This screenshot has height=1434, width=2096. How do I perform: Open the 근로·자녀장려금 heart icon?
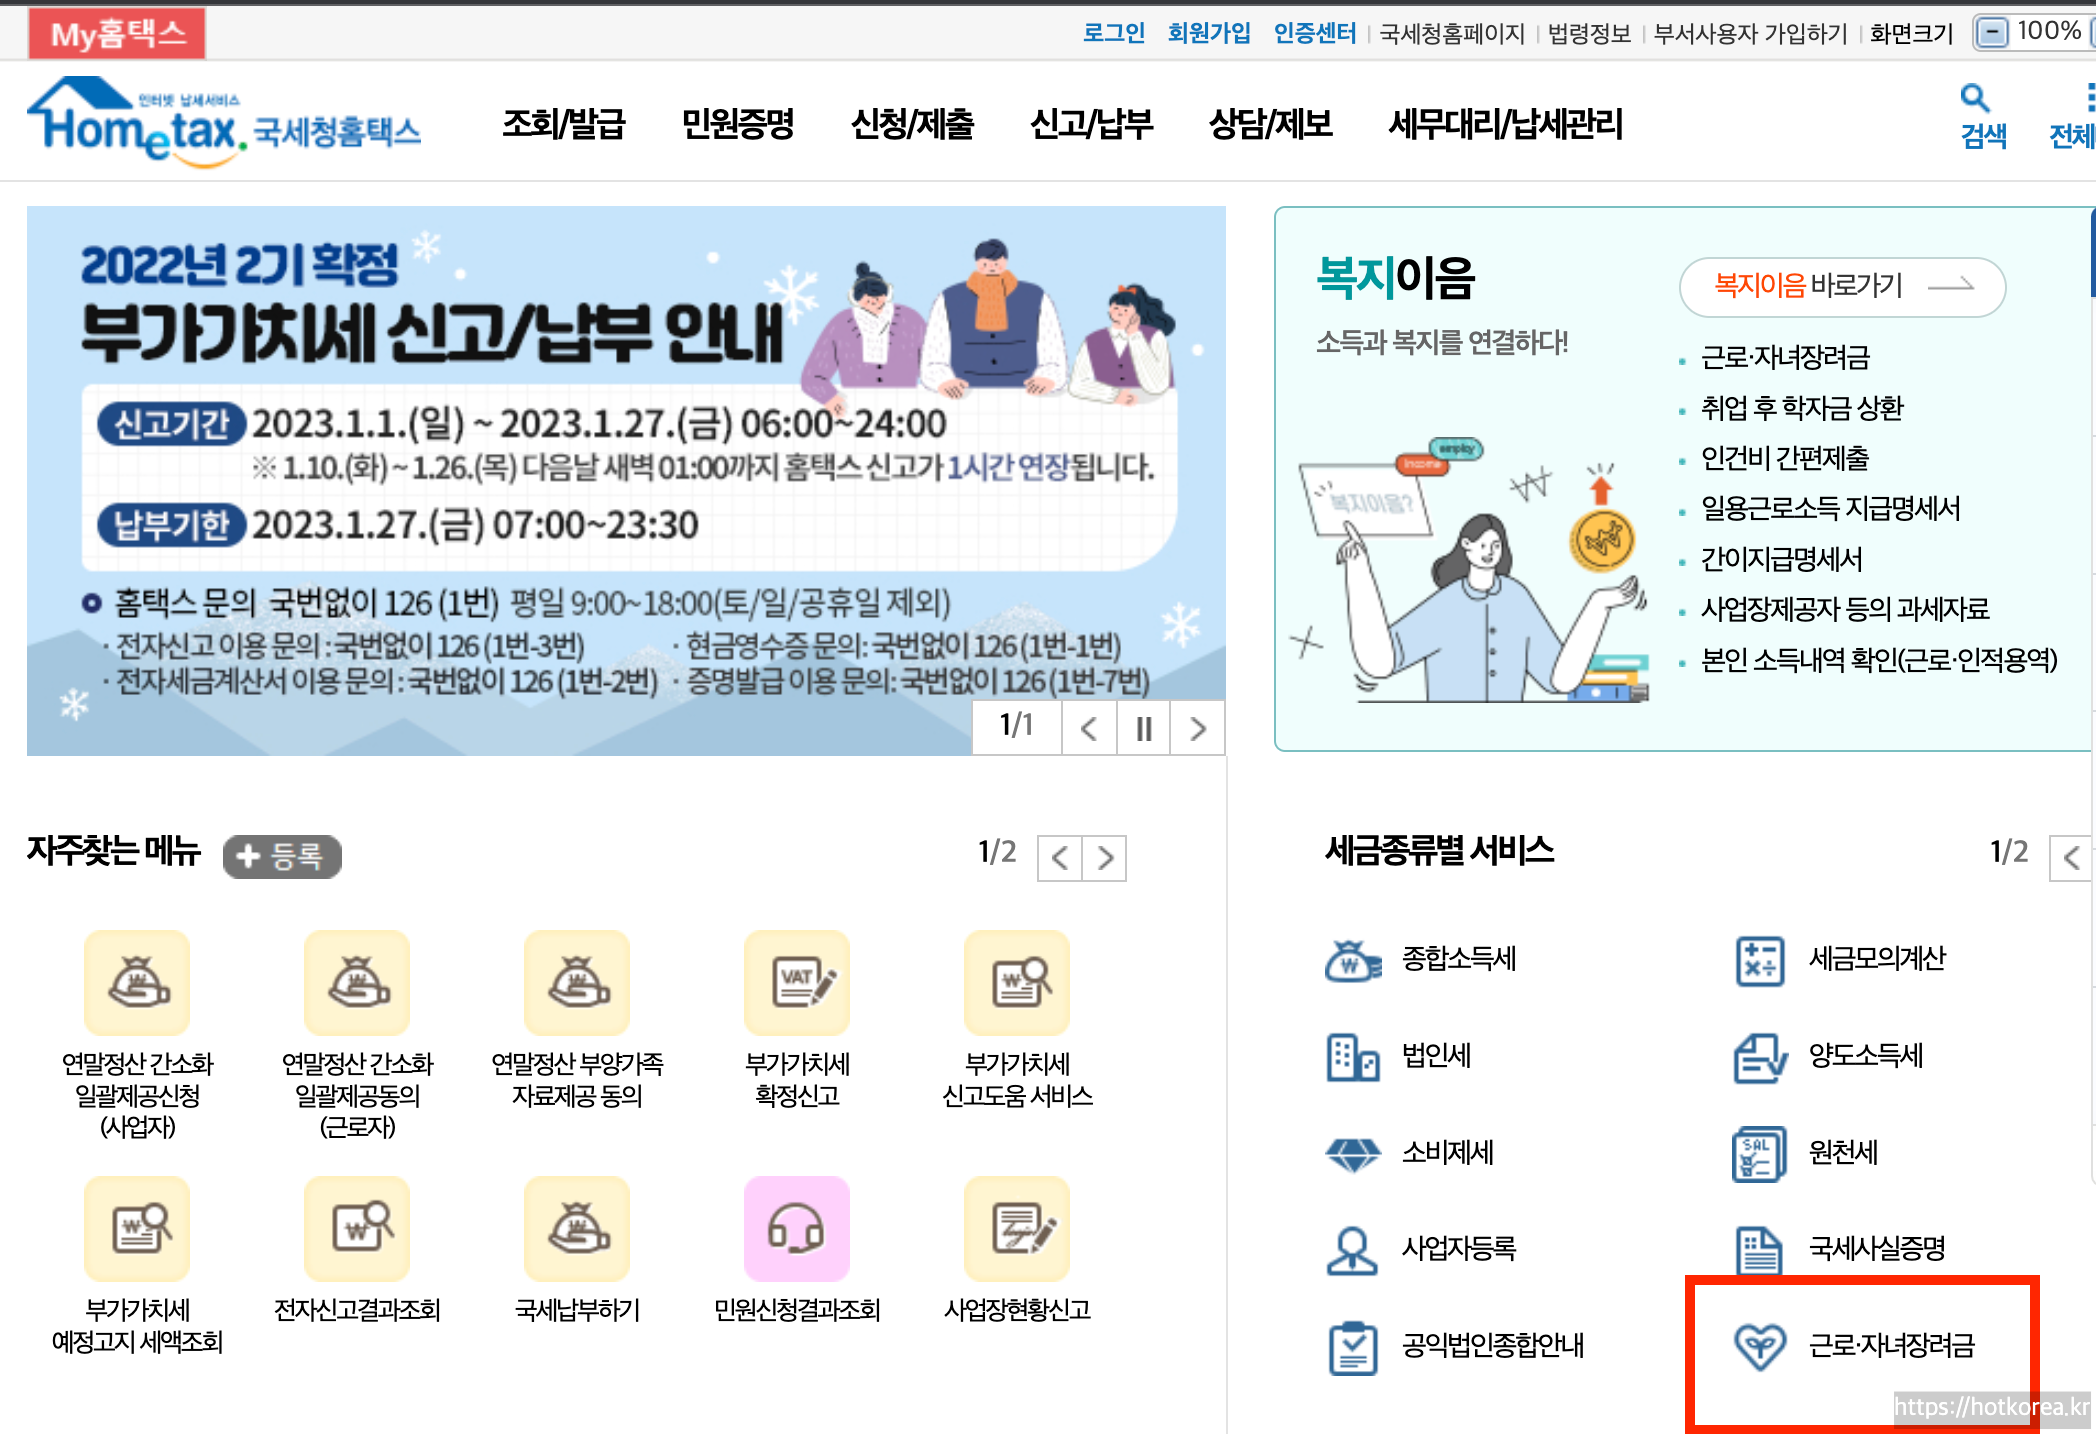click(x=1759, y=1346)
